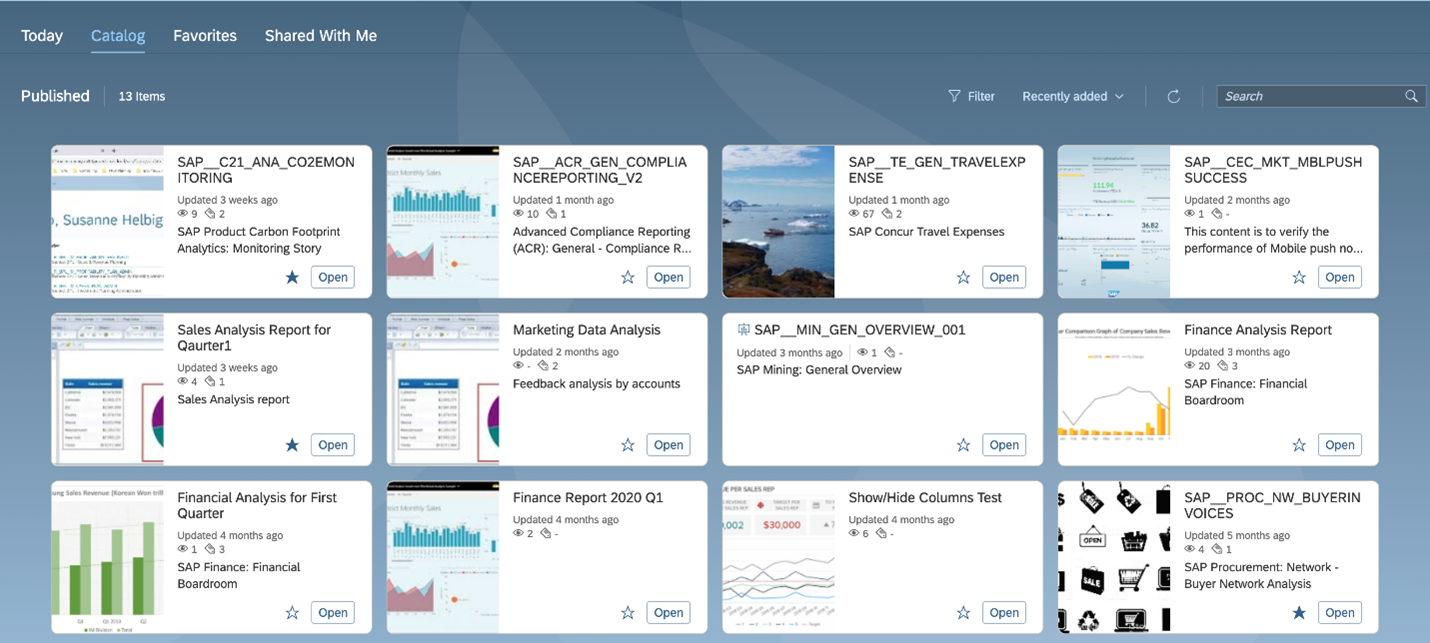Click 'Feedback analysis by accounts' description

coord(596,384)
